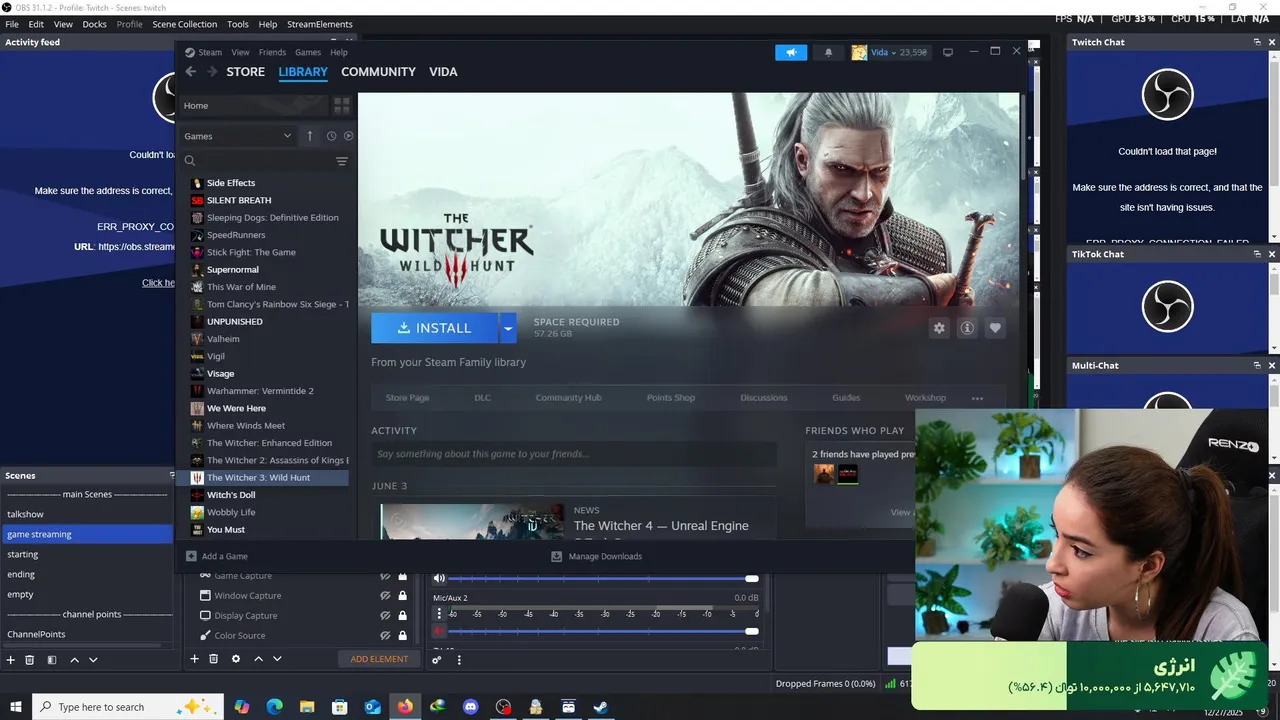The height and width of the screenshot is (720, 1280).
Task: Toggle Display Capture source visibility
Action: tap(385, 616)
